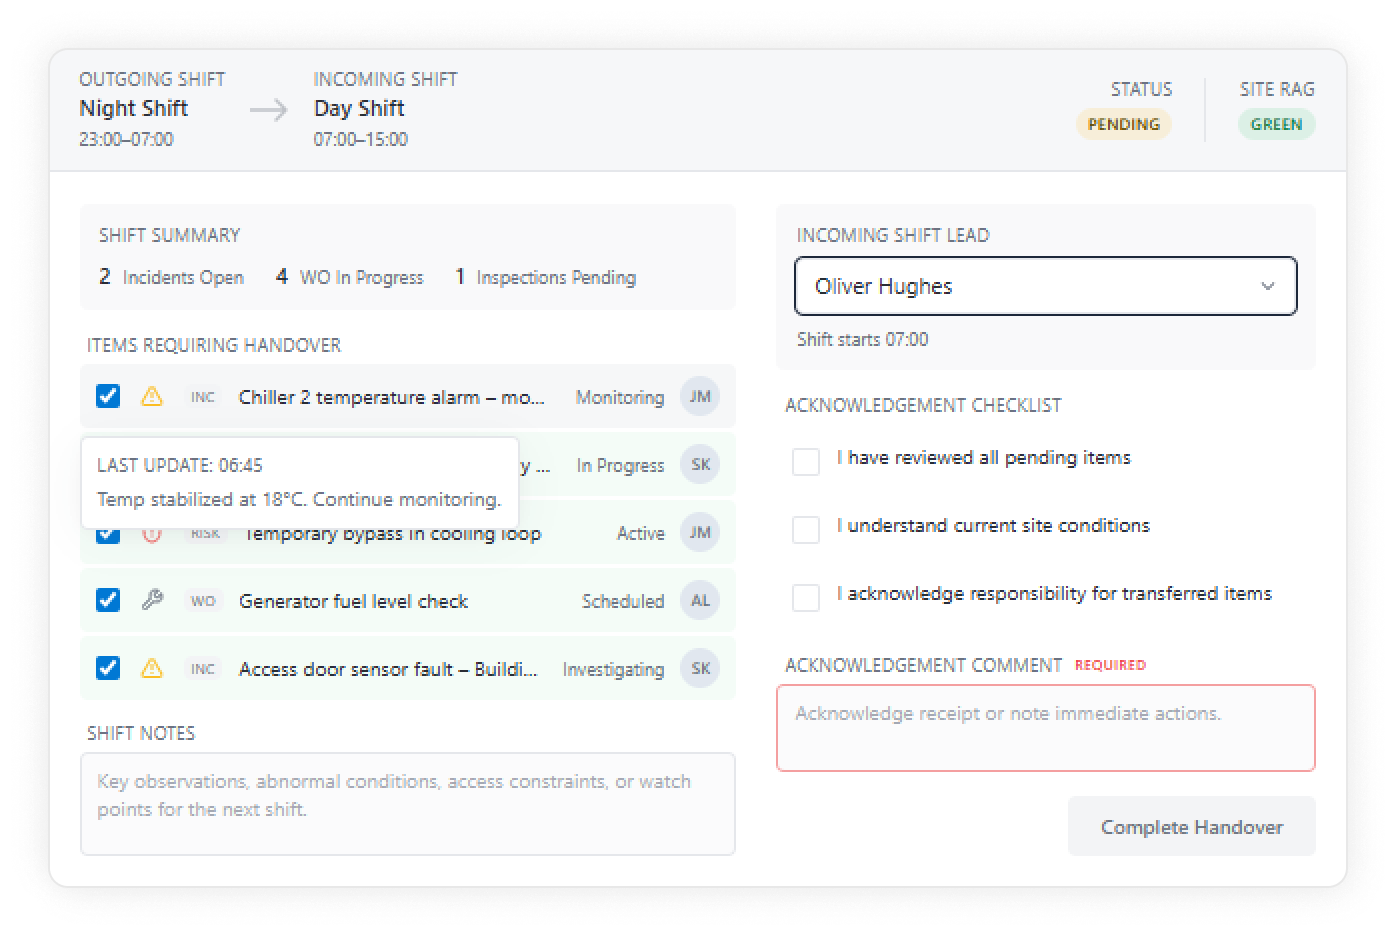1396x936 pixels.
Task: Check 'I acknowledge responsibility for transferred items'
Action: tap(806, 597)
